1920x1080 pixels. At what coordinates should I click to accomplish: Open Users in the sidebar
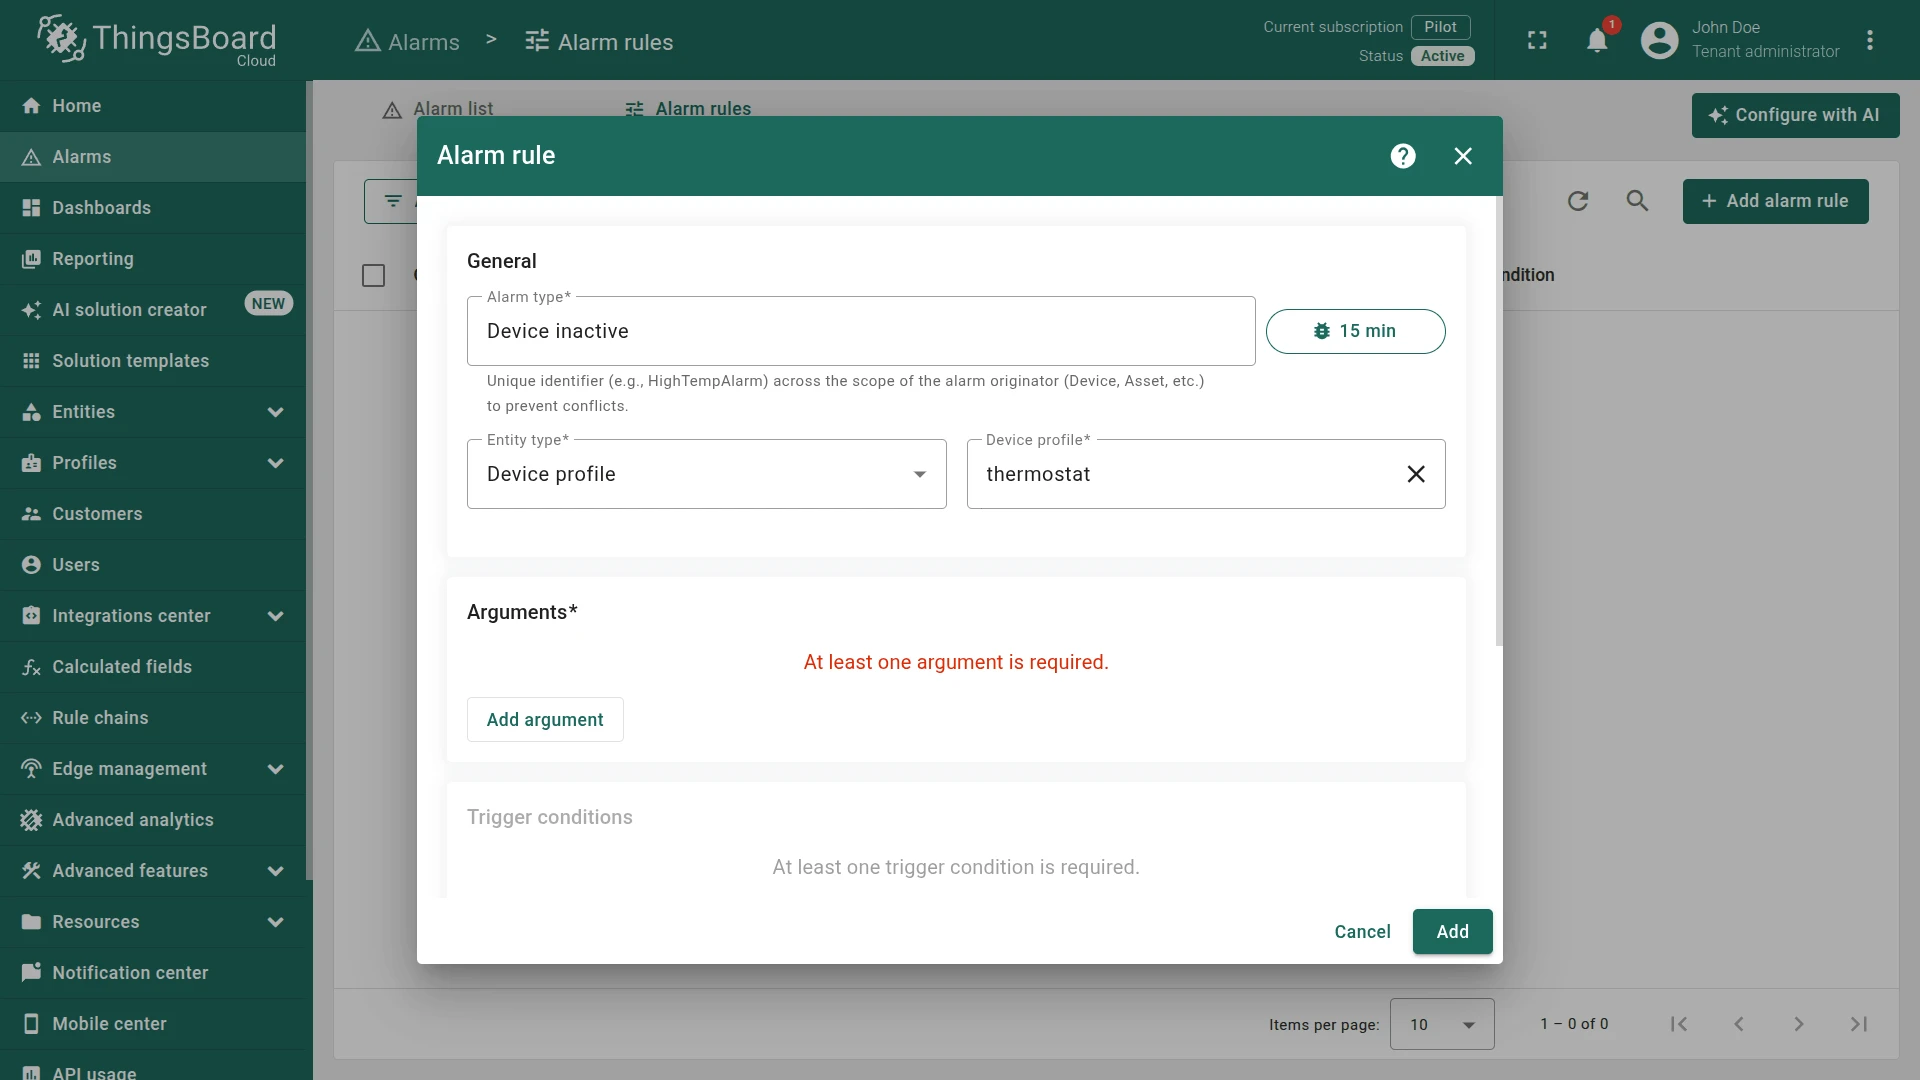tap(153, 565)
